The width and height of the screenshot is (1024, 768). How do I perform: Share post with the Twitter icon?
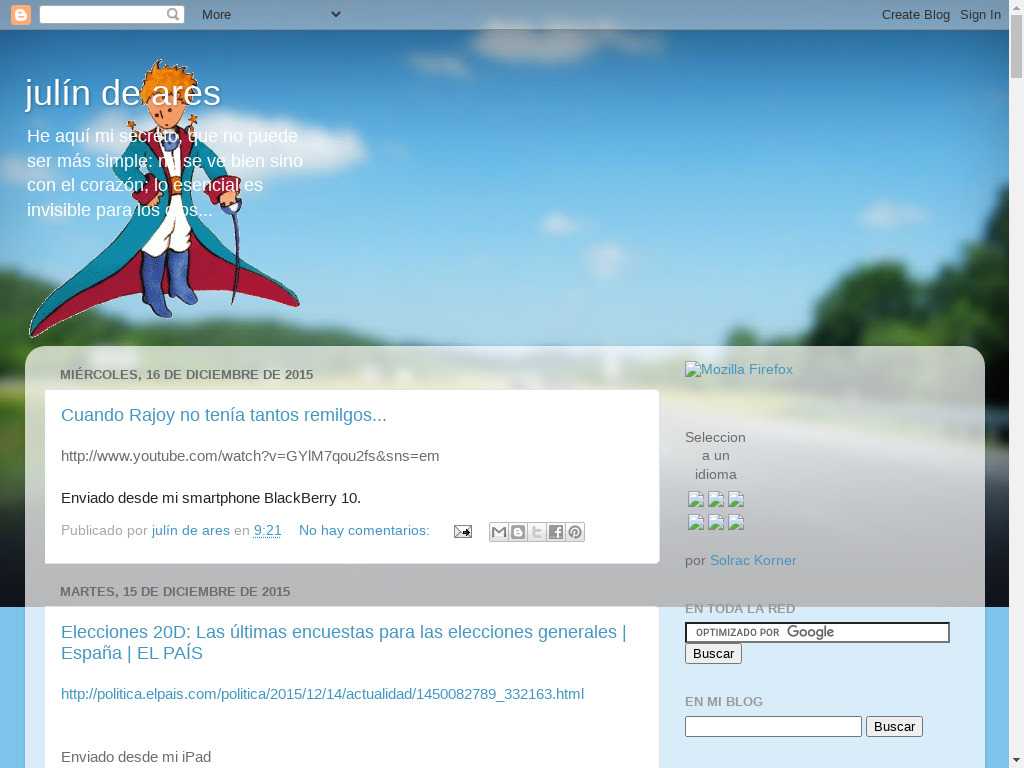point(537,532)
